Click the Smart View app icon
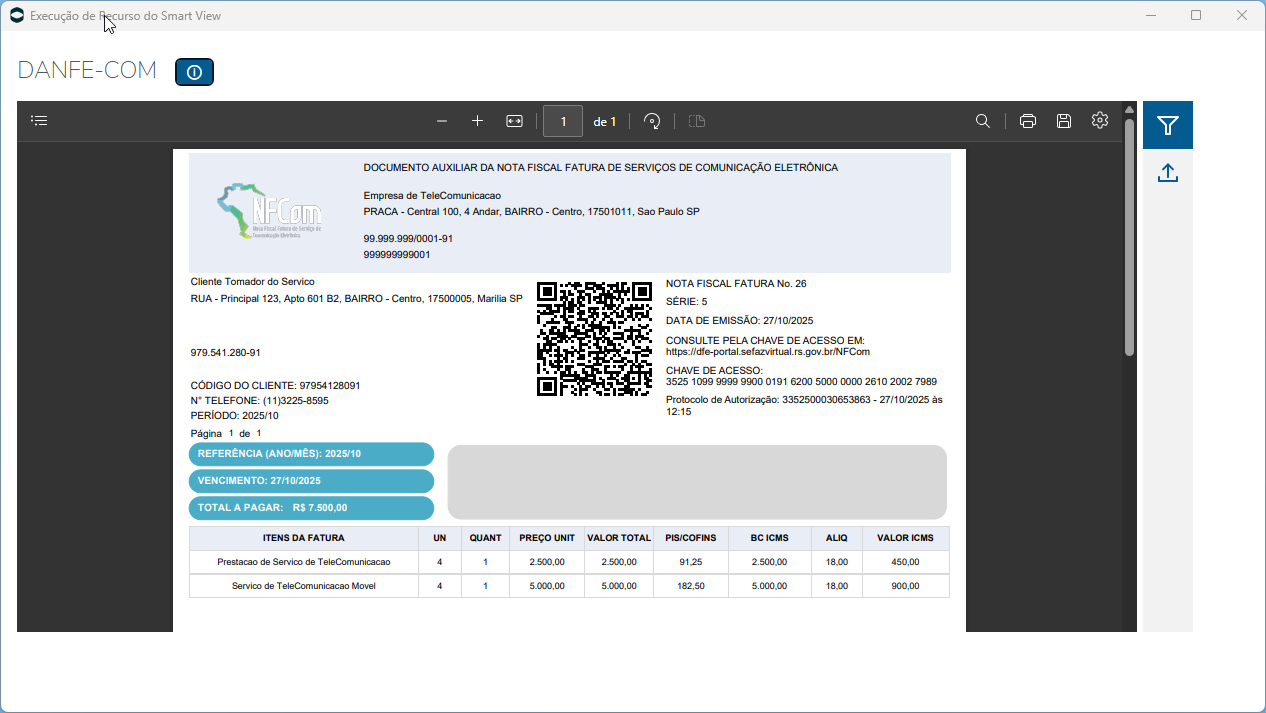1266x713 pixels. tap(16, 15)
